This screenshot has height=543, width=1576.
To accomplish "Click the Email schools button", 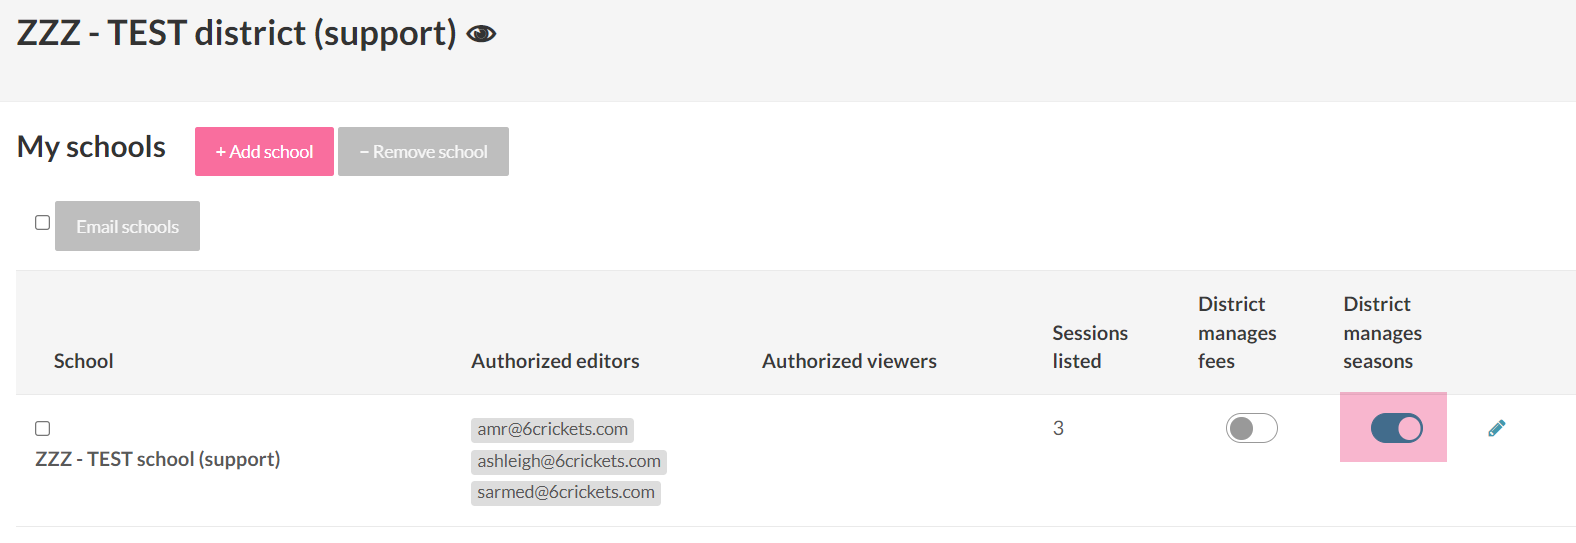I will point(127,226).
